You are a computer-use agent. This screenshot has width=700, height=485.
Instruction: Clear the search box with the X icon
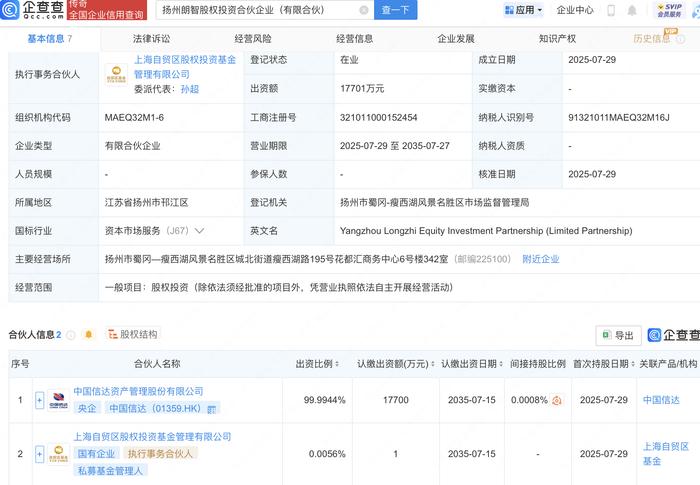pos(364,10)
